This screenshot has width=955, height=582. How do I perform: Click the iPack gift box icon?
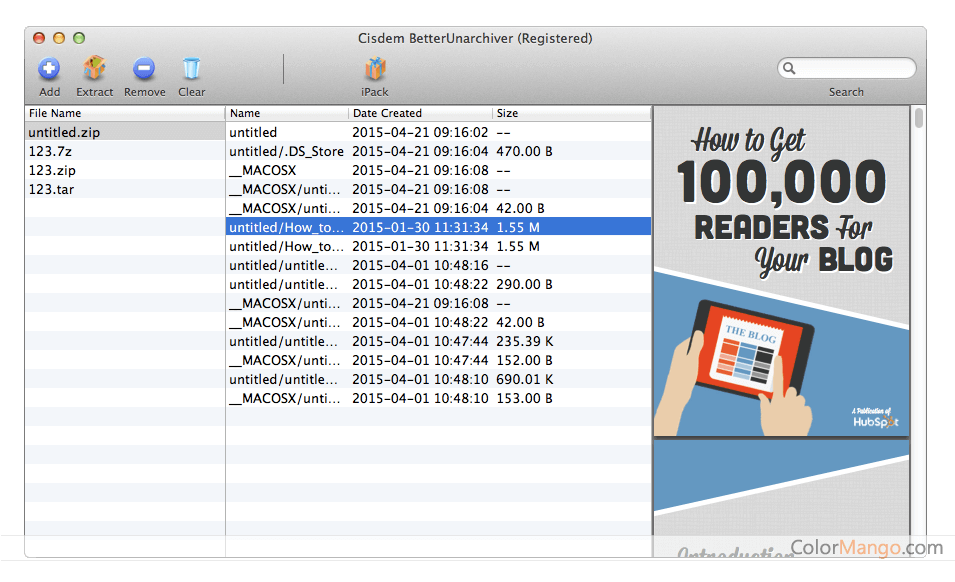[375, 69]
